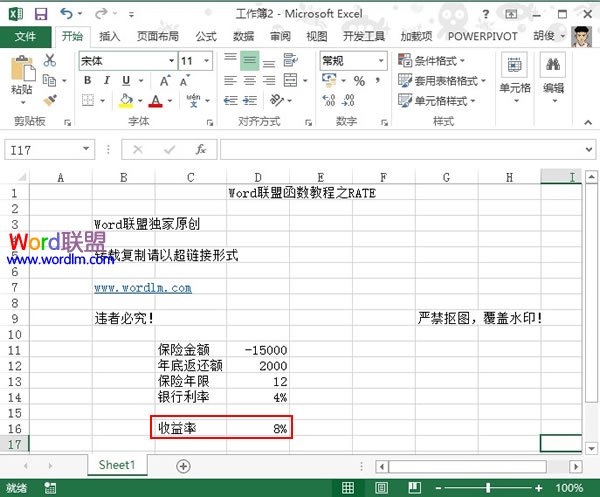Decrease font size with small A icon
The height and width of the screenshot is (497, 600).
pos(184,81)
